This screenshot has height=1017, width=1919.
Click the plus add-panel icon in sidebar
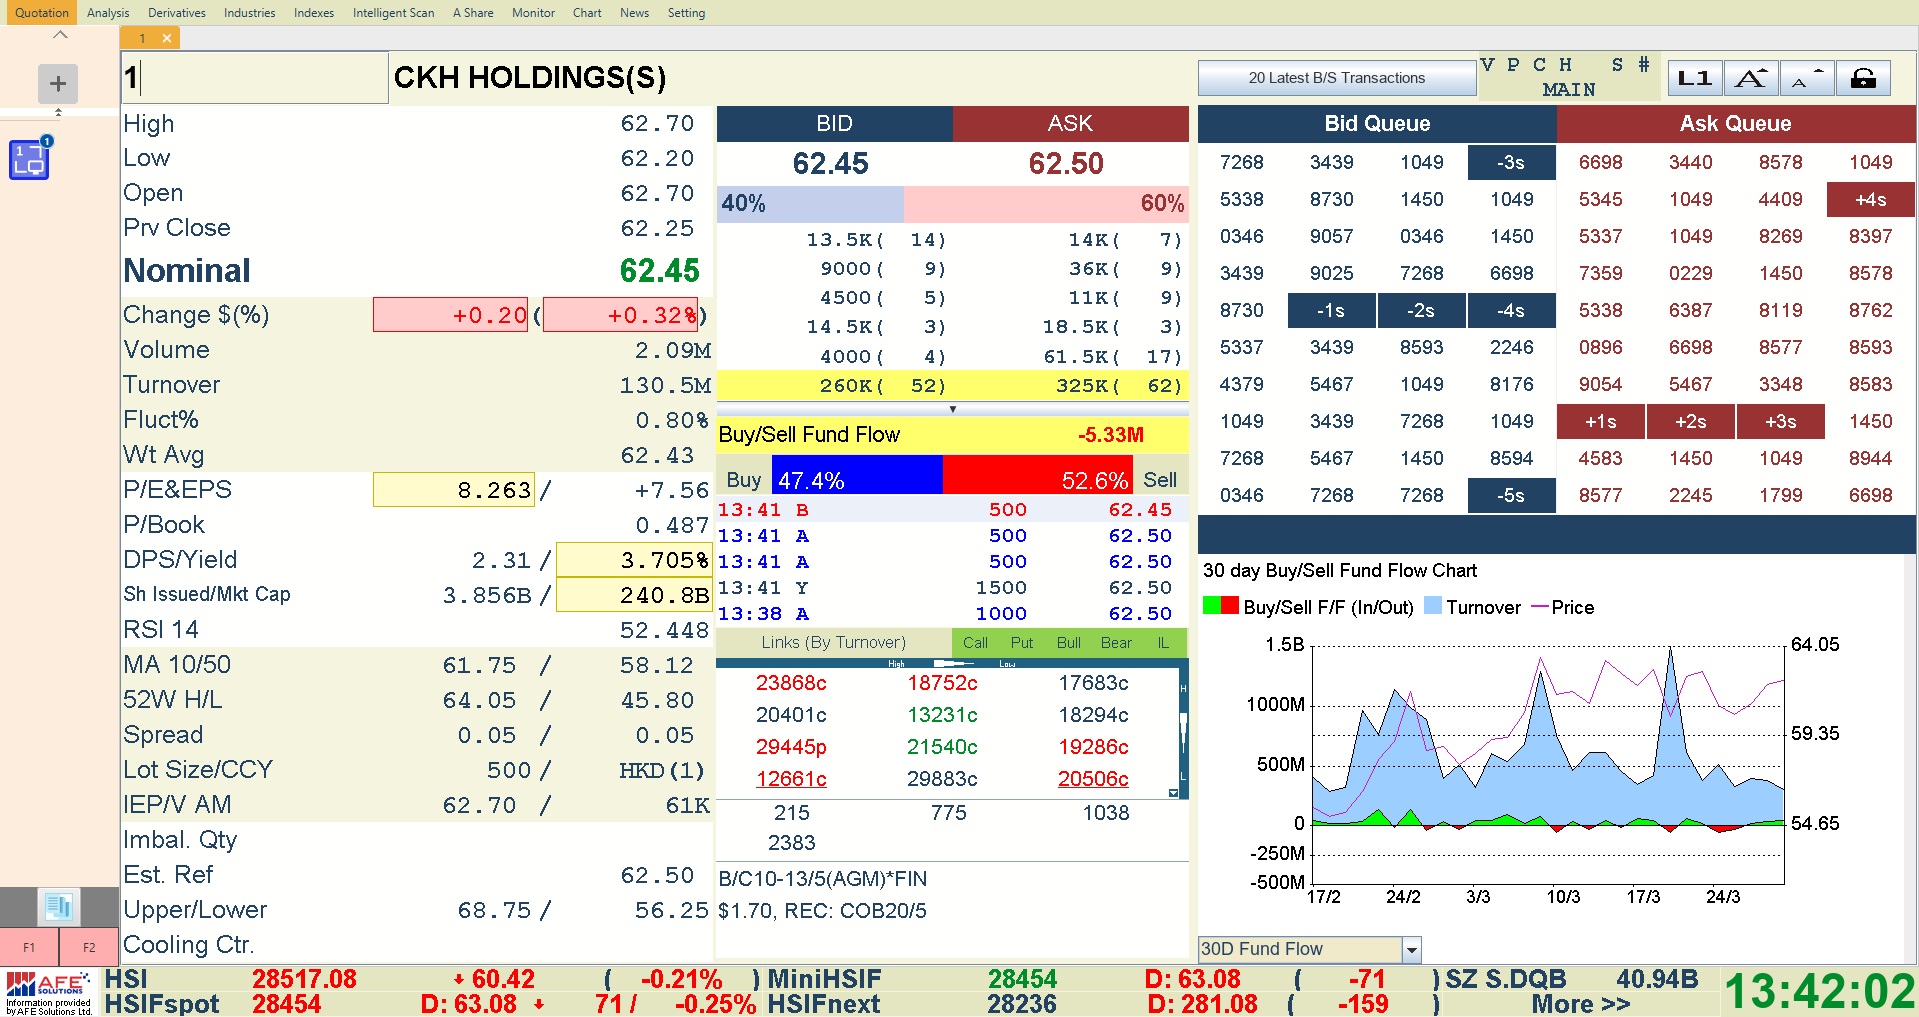pos(58,83)
